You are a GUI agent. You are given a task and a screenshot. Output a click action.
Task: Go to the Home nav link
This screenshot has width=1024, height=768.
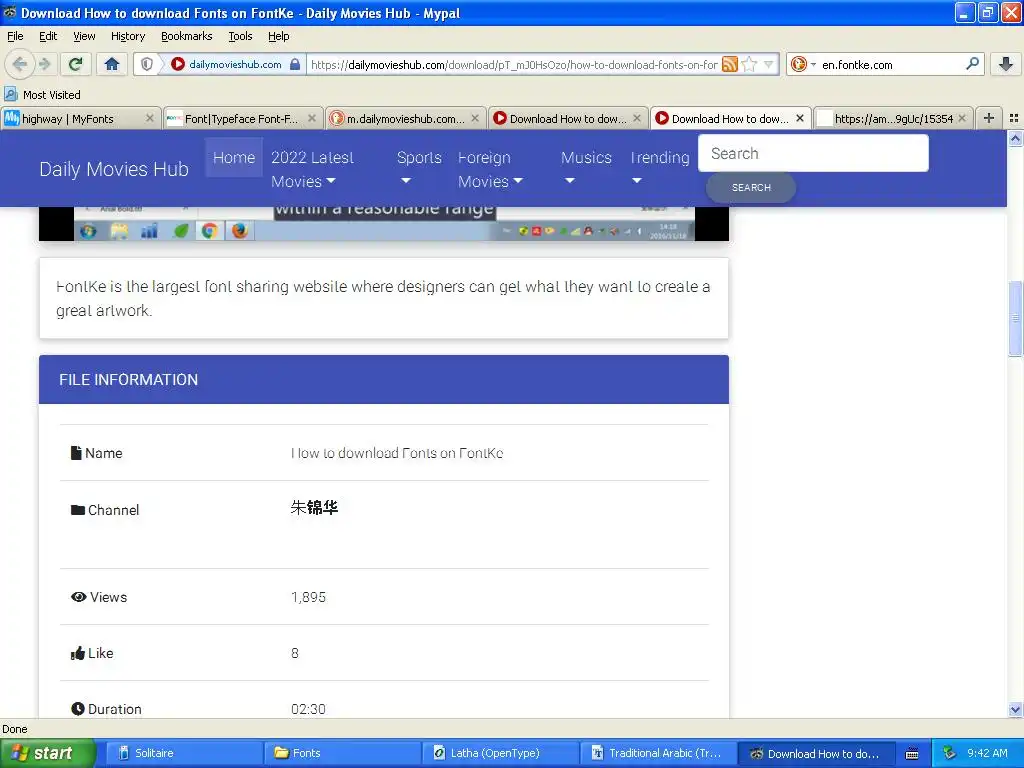point(234,157)
